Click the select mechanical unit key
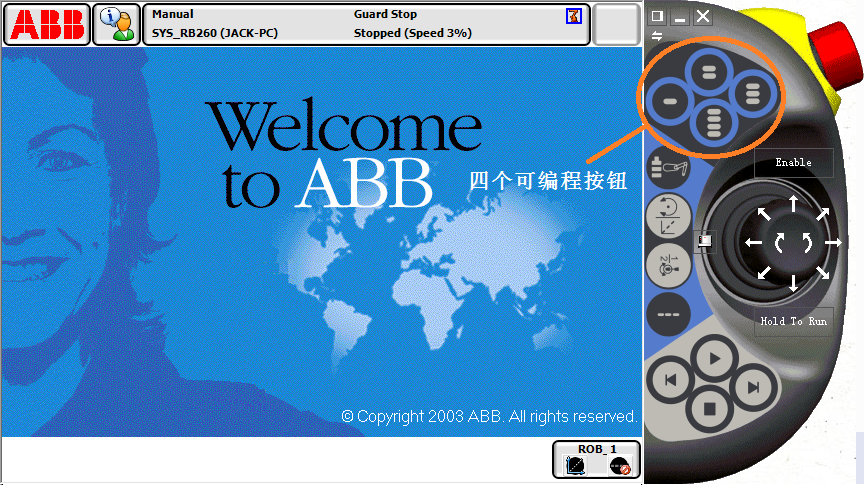 point(668,166)
